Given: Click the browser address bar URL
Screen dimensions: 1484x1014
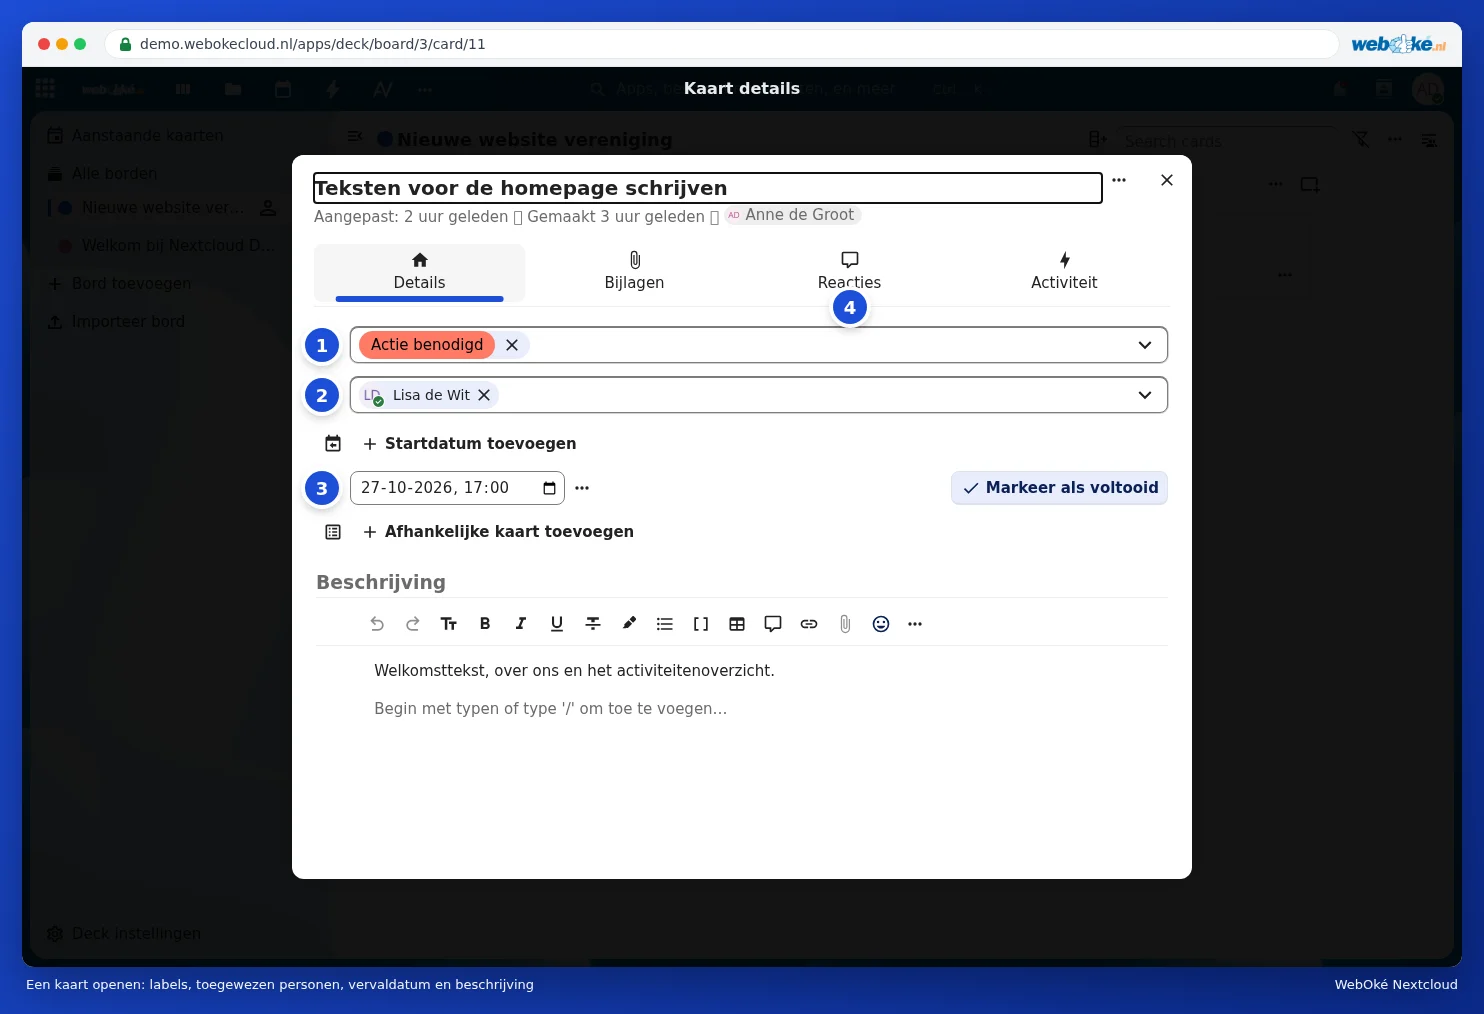Looking at the screenshot, I should click(x=313, y=44).
